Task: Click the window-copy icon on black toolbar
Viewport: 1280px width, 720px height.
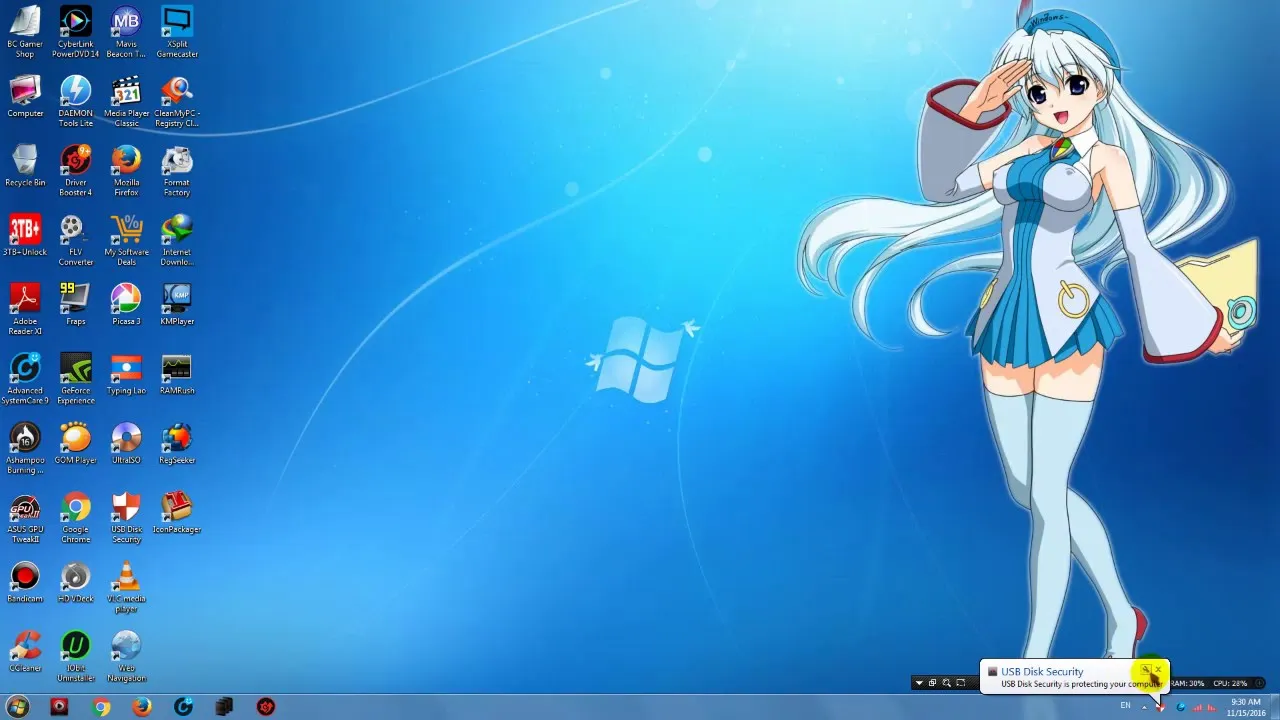Action: 933,683
